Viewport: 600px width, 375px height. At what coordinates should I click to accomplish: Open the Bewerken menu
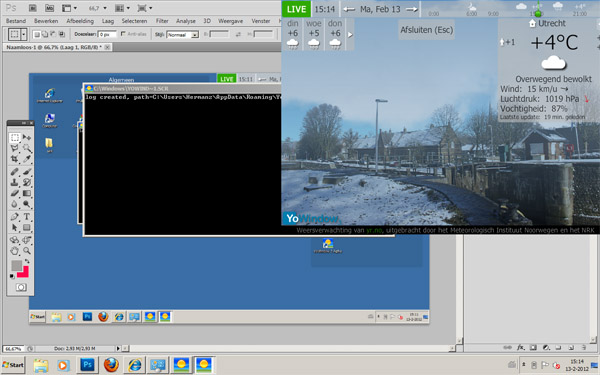click(x=46, y=21)
